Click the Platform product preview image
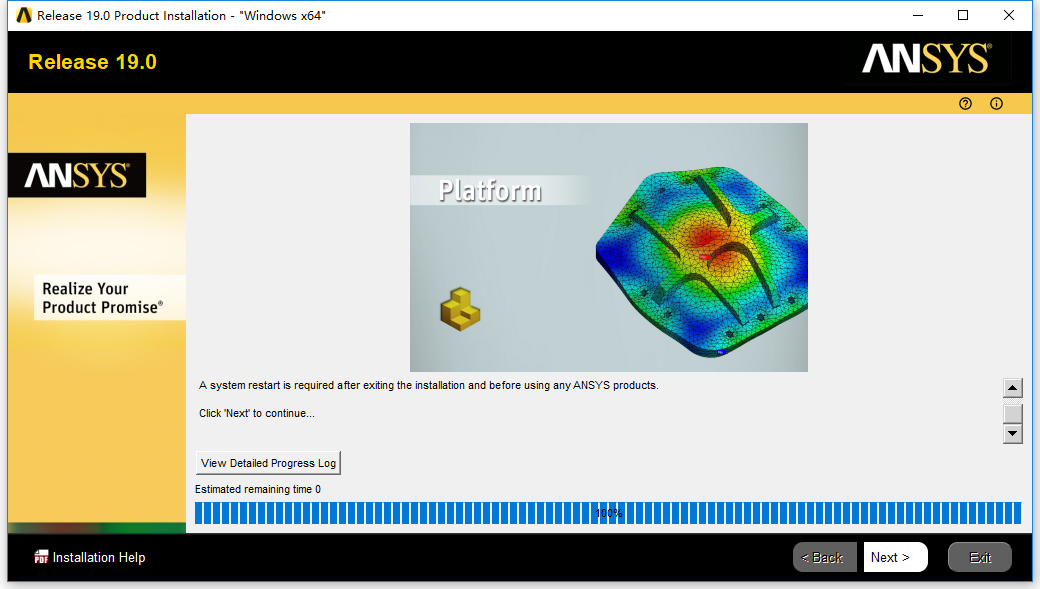The height and width of the screenshot is (589, 1040). click(x=609, y=247)
